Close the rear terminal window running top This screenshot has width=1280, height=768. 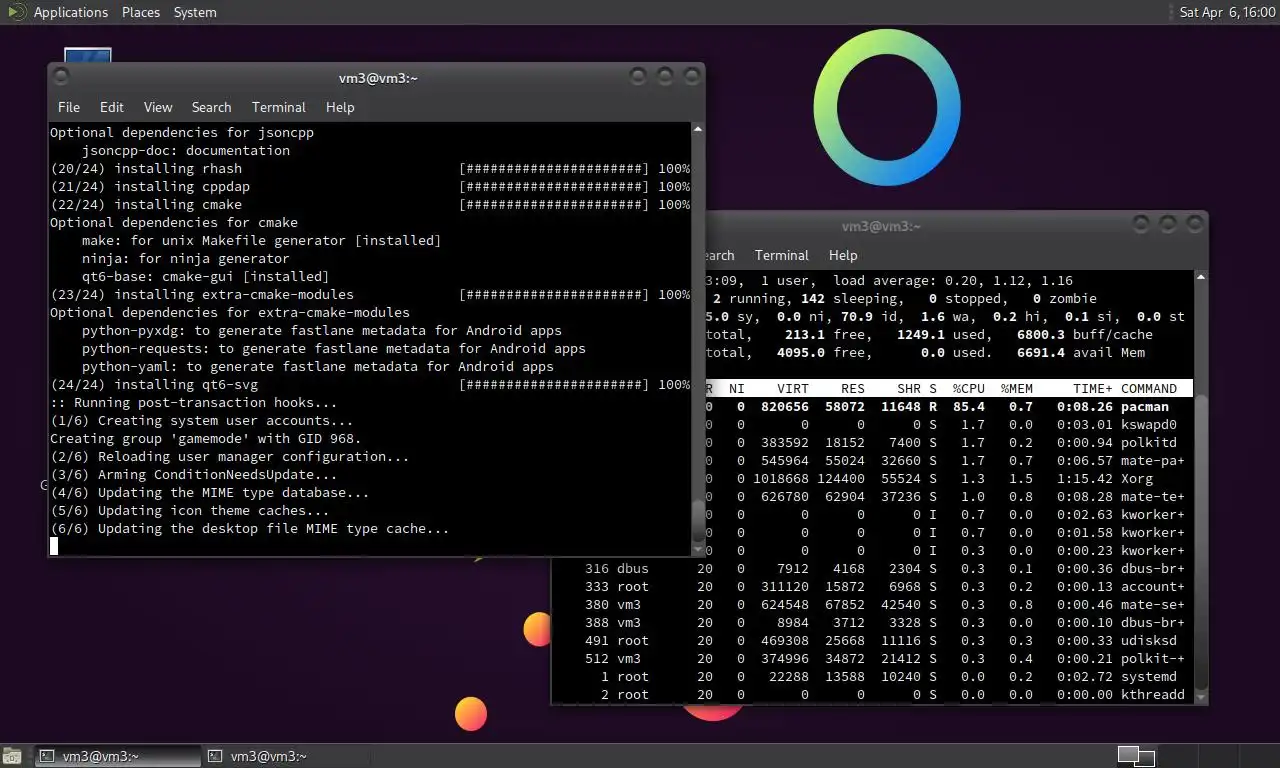click(1194, 225)
